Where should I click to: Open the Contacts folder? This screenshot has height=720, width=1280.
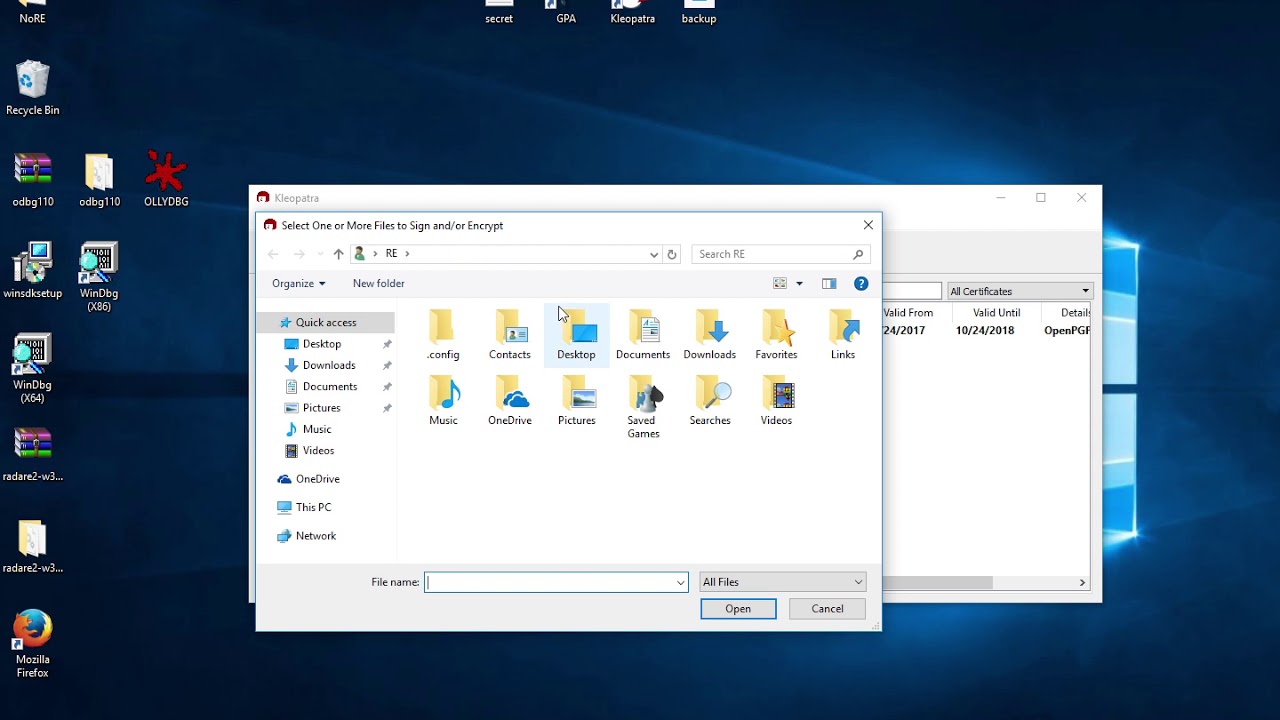click(x=510, y=335)
